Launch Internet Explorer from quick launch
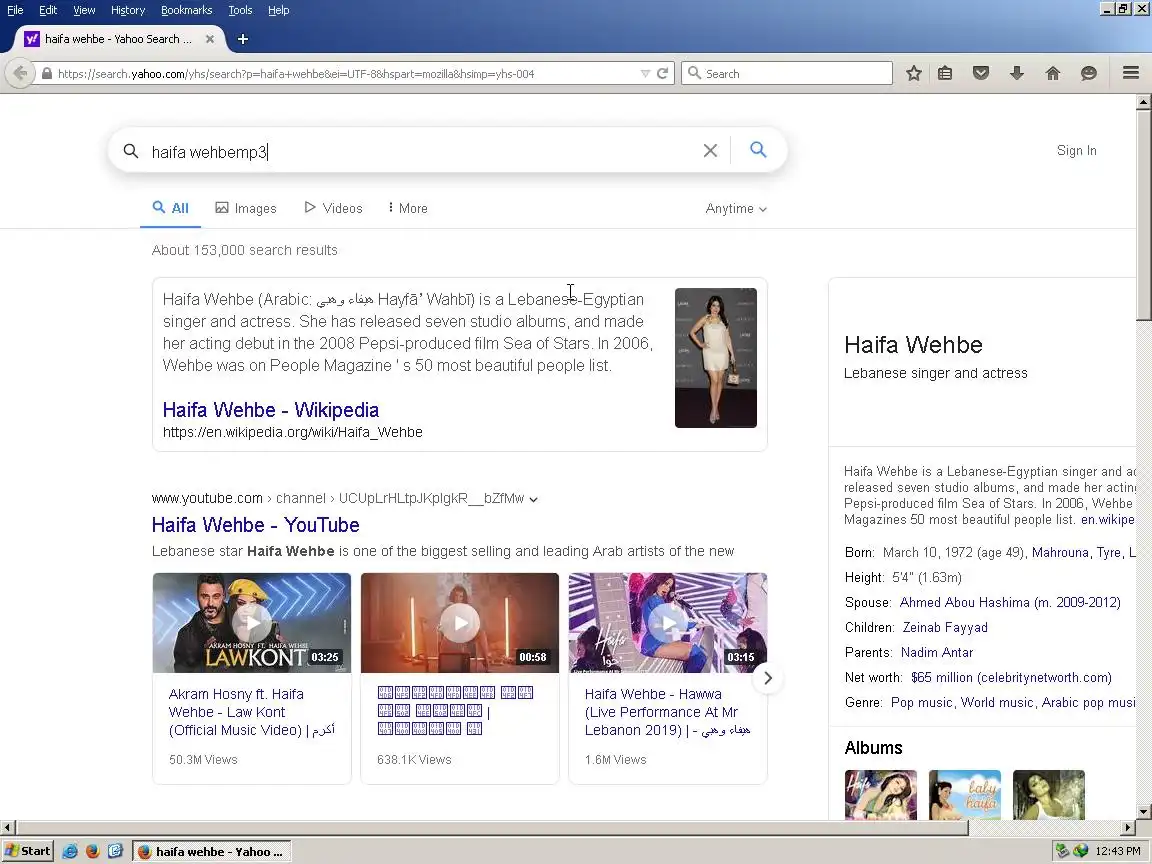 [70, 852]
